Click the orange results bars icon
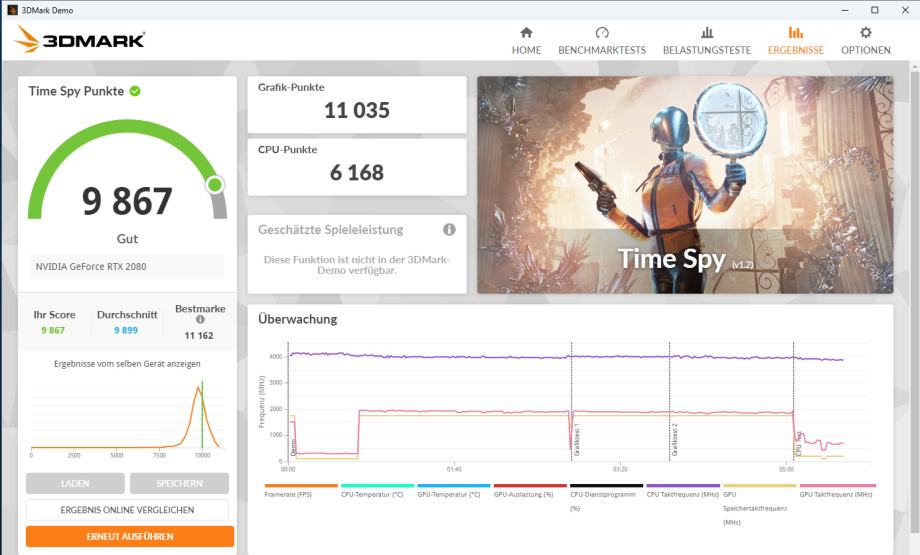The height and width of the screenshot is (555, 920). click(x=796, y=32)
